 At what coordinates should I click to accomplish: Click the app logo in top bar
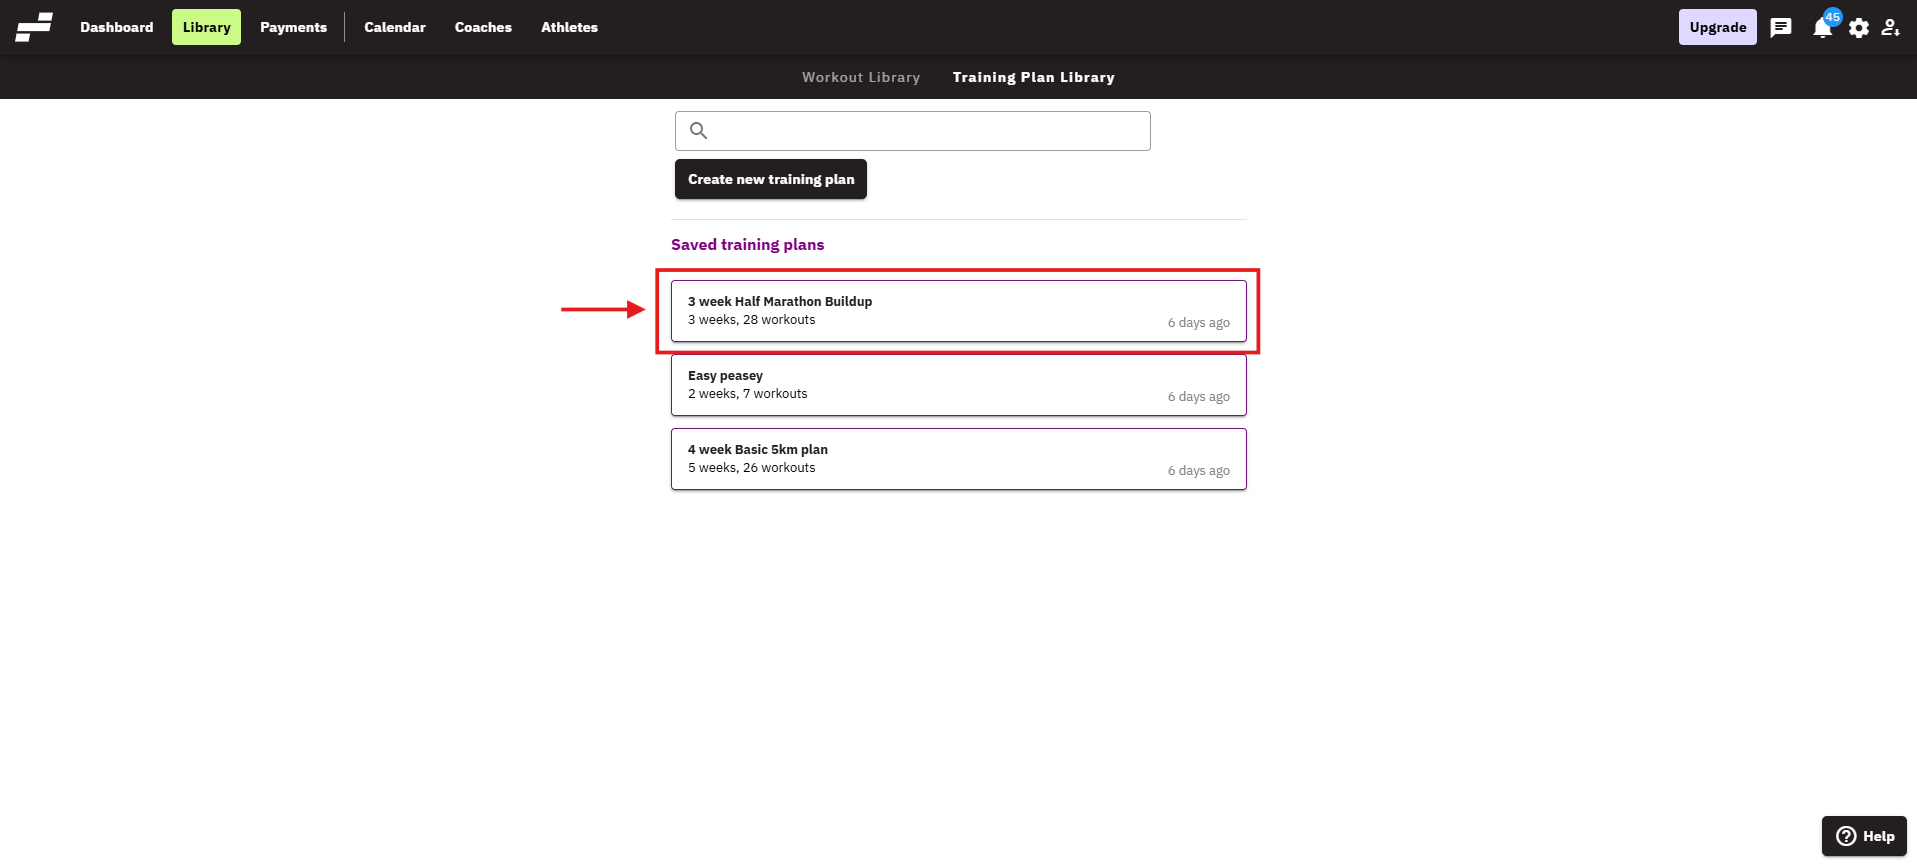(x=34, y=27)
